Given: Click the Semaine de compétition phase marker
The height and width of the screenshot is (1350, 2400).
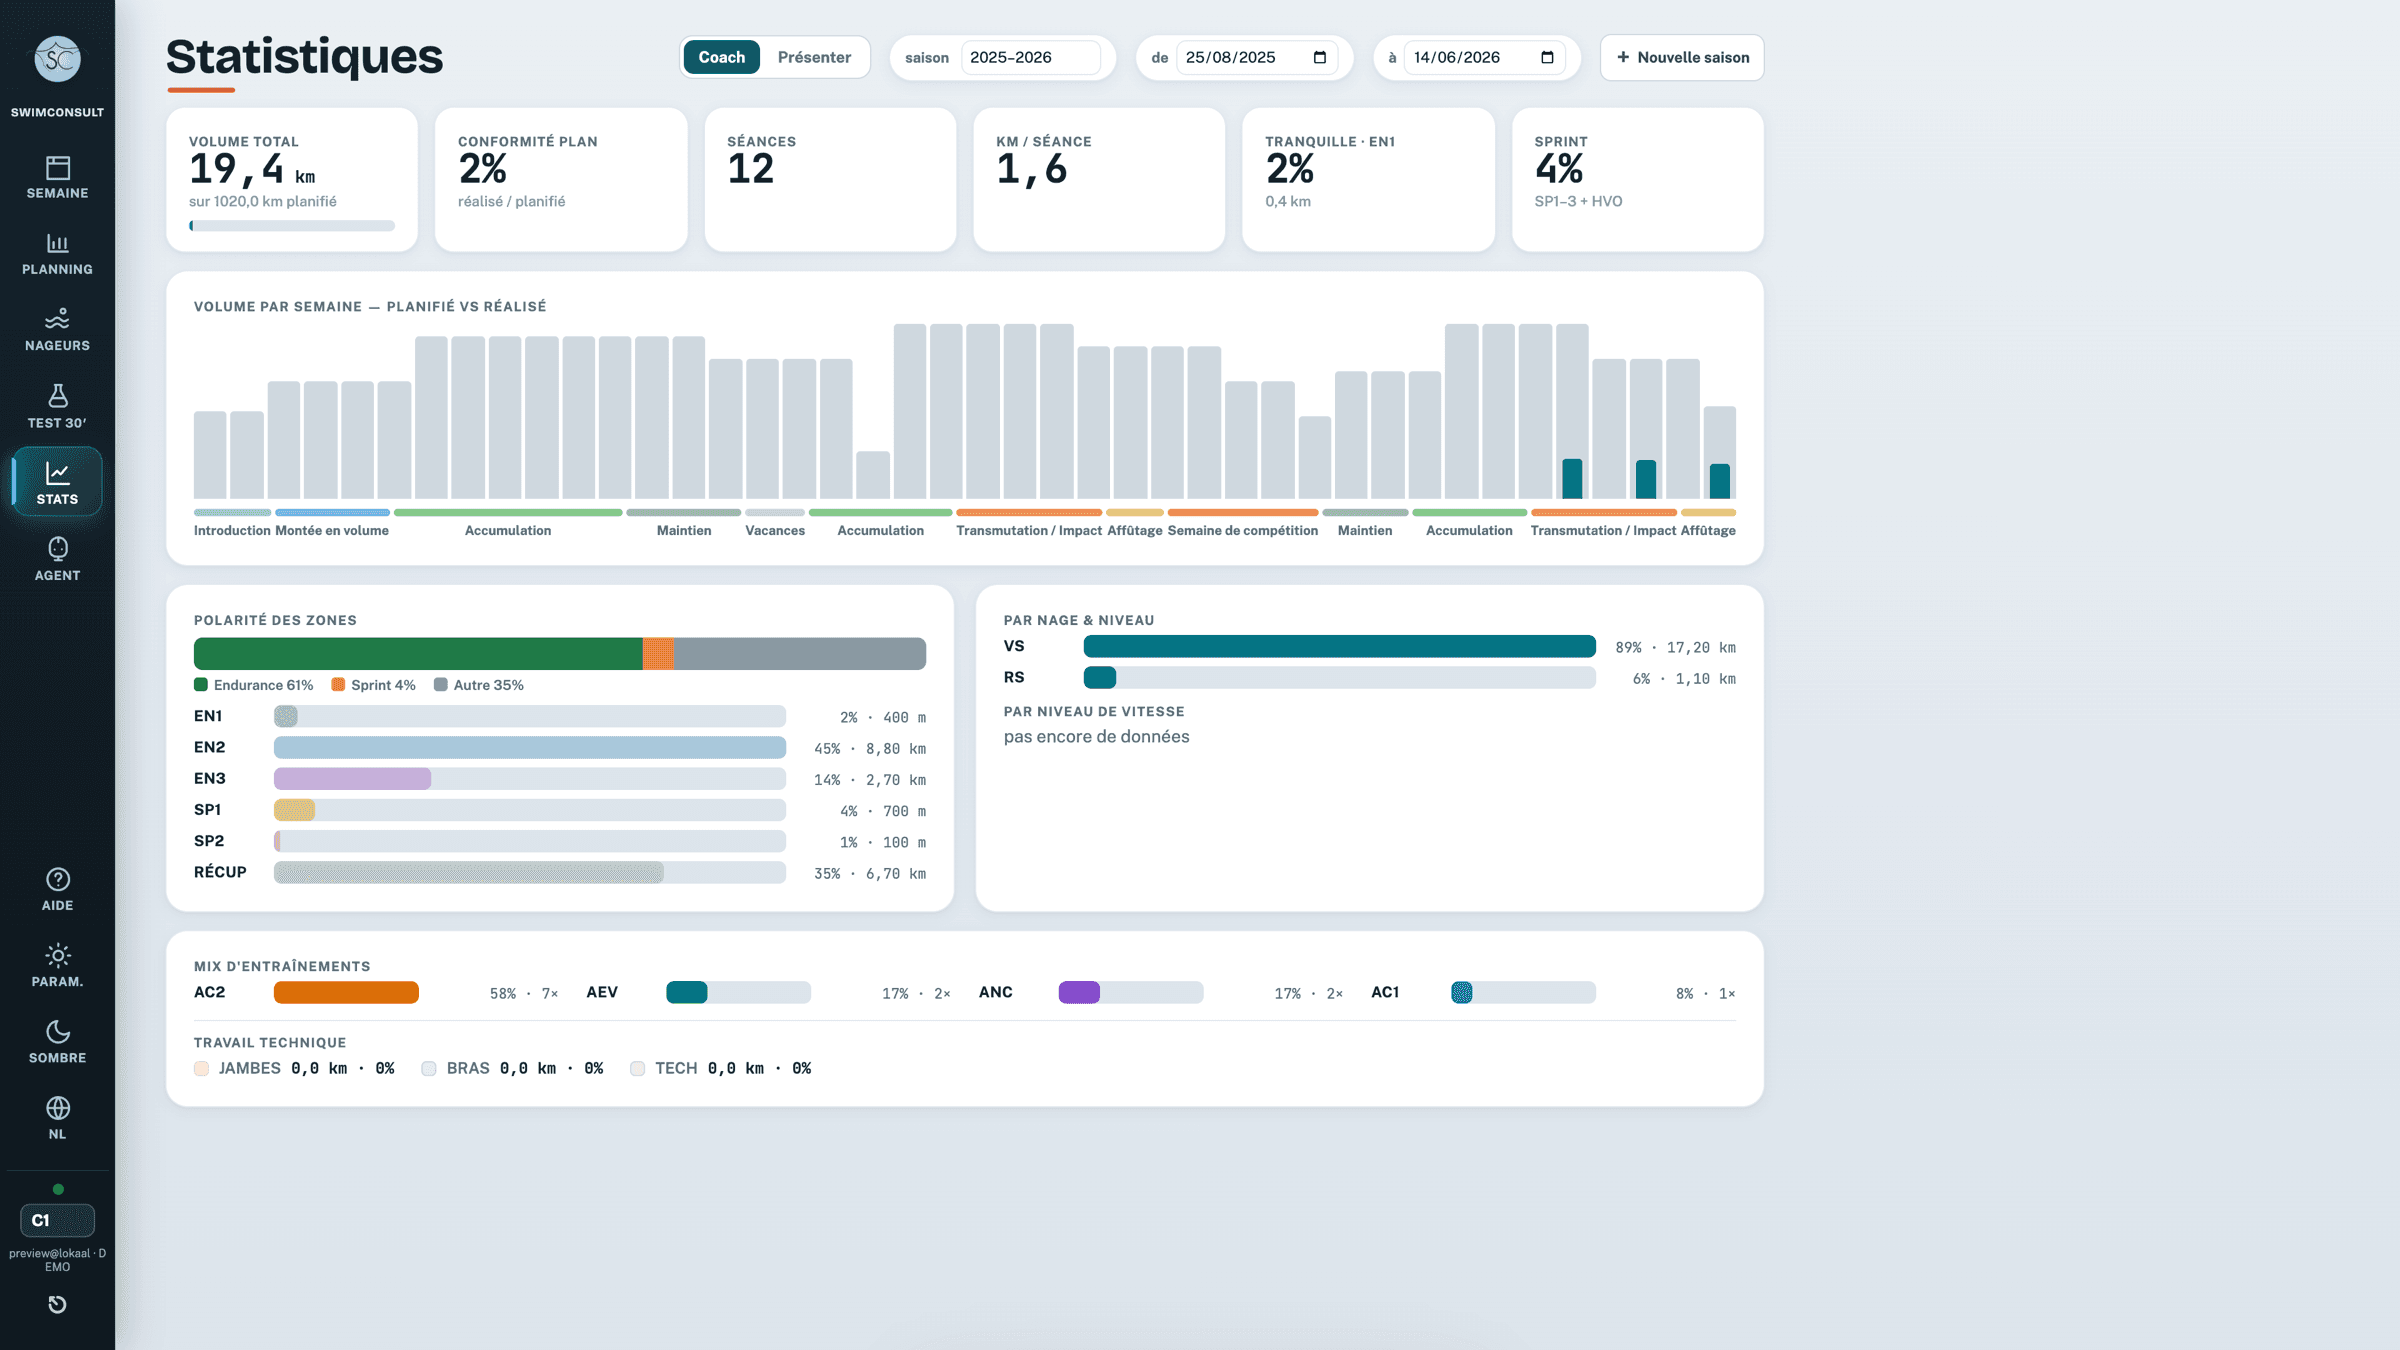Looking at the screenshot, I should click(1243, 513).
